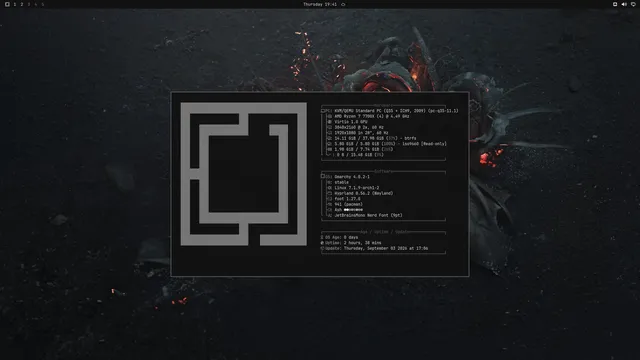Viewport: 640px width, 360px height.
Task: Click the Thursday 19:41 clock
Action: pos(320,4)
